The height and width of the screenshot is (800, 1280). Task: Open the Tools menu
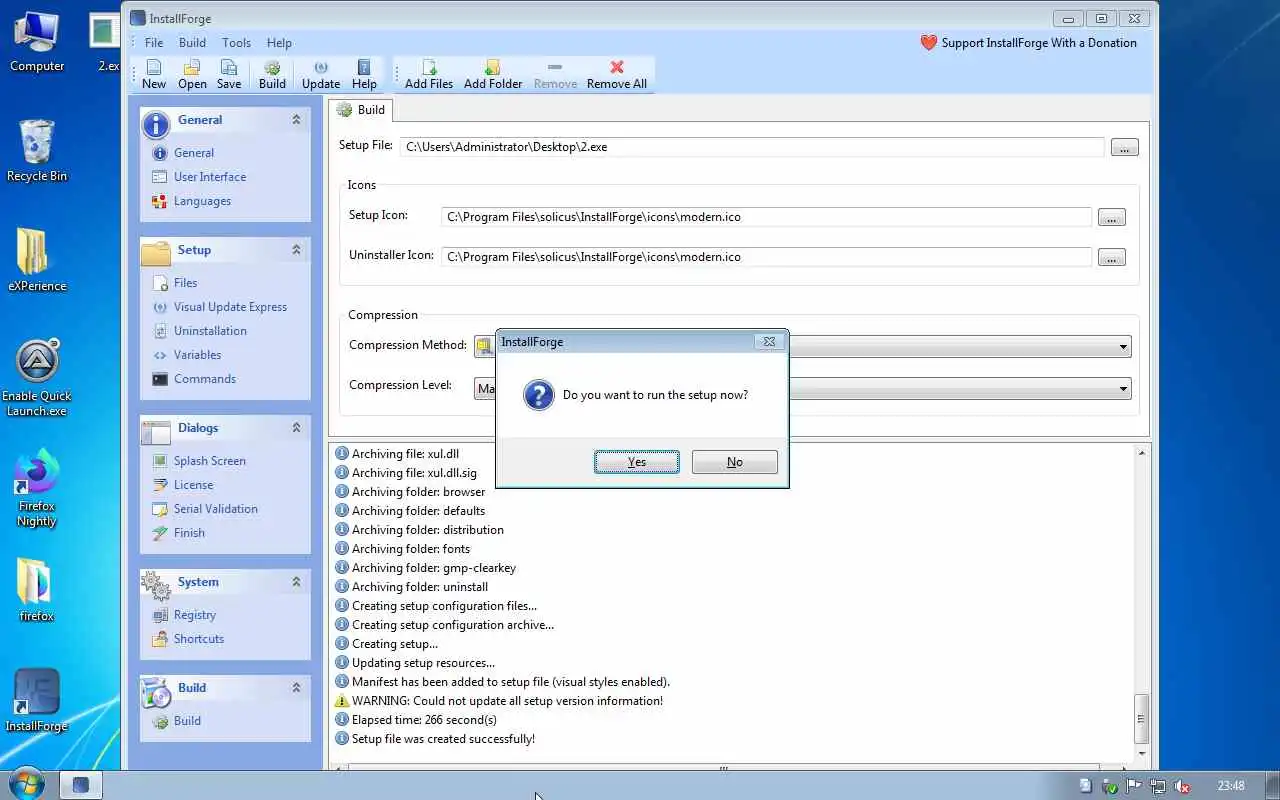click(x=236, y=43)
